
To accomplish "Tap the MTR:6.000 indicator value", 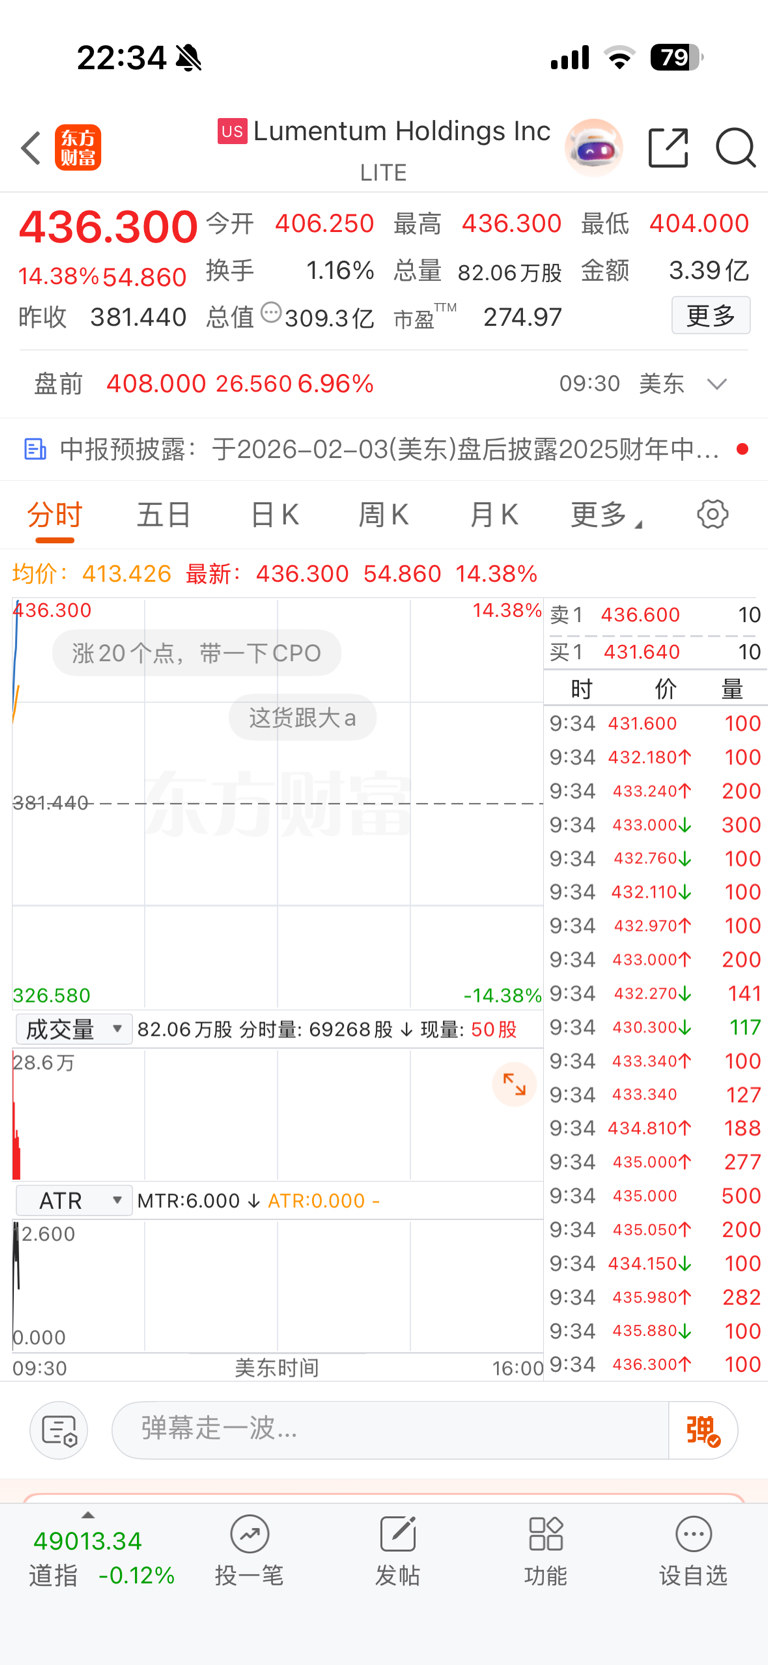I will tap(188, 1201).
